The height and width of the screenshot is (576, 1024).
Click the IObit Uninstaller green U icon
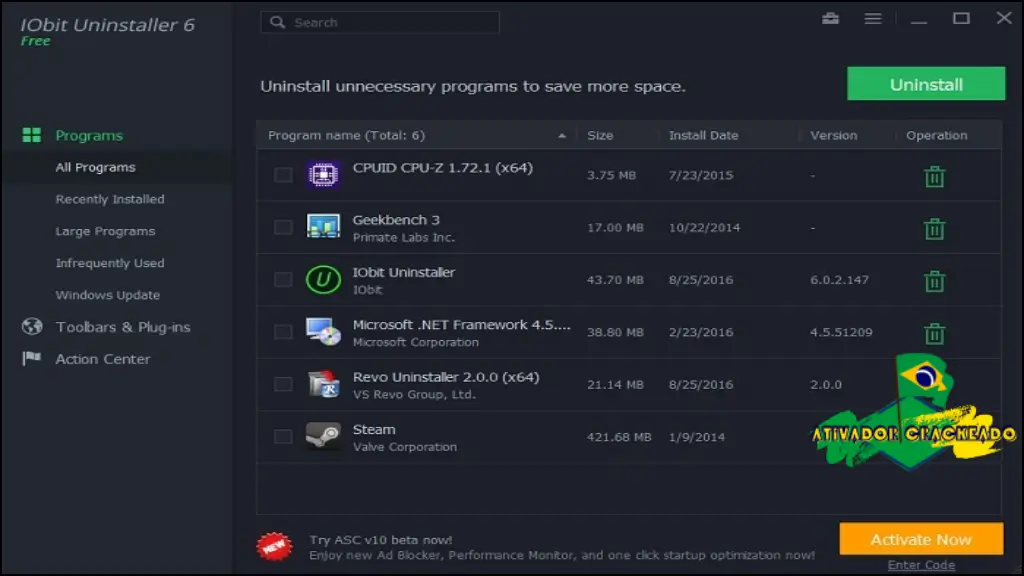coord(323,280)
